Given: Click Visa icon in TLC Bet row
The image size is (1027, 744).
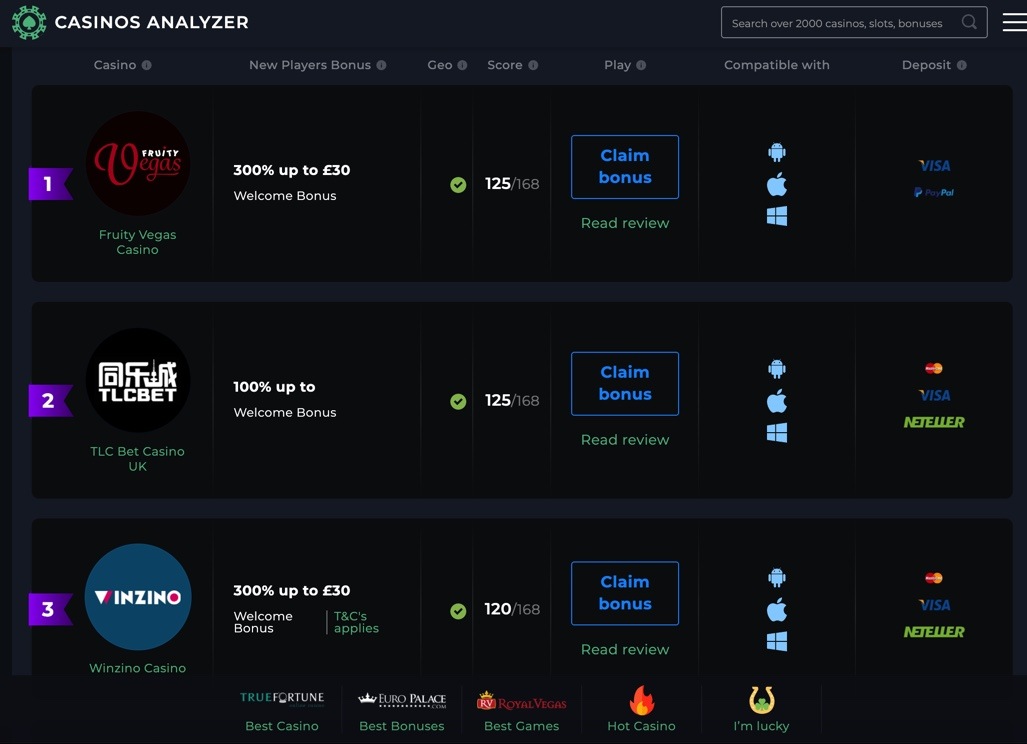Looking at the screenshot, I should pyautogui.click(x=934, y=396).
